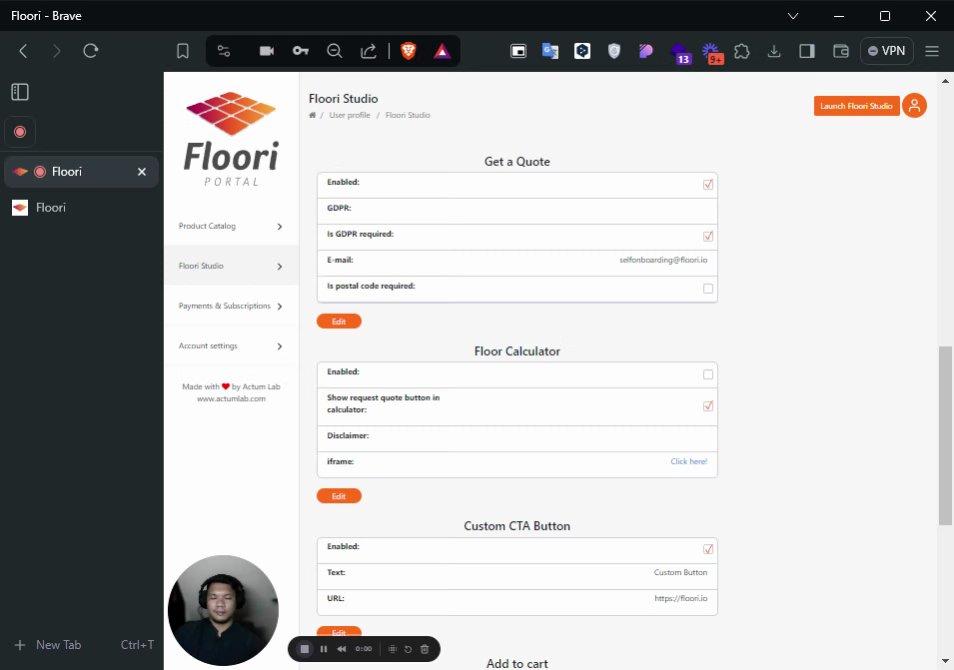Click the Launch Floori Studio button
This screenshot has height=670, width=954.
point(856,106)
